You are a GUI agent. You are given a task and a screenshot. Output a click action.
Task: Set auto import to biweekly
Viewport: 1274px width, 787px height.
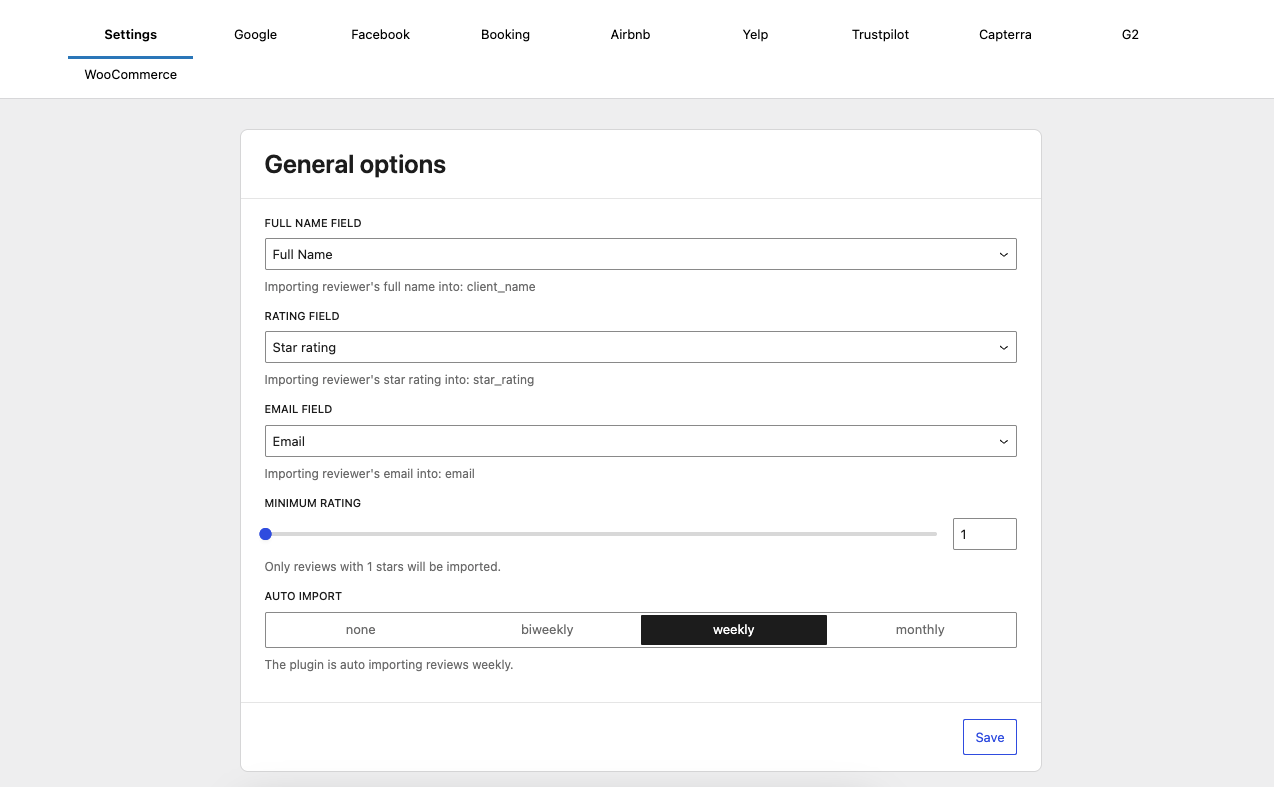[x=547, y=630]
